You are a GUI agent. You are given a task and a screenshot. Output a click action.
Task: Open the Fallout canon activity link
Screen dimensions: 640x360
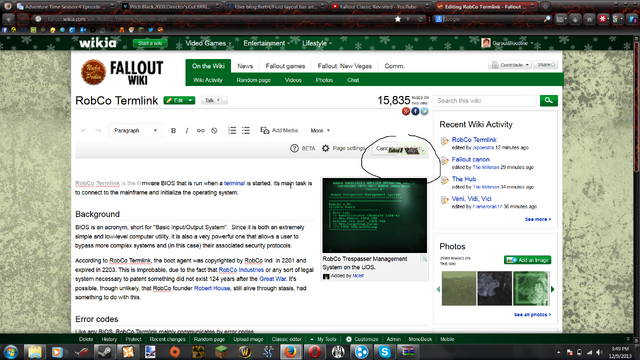[470, 160]
